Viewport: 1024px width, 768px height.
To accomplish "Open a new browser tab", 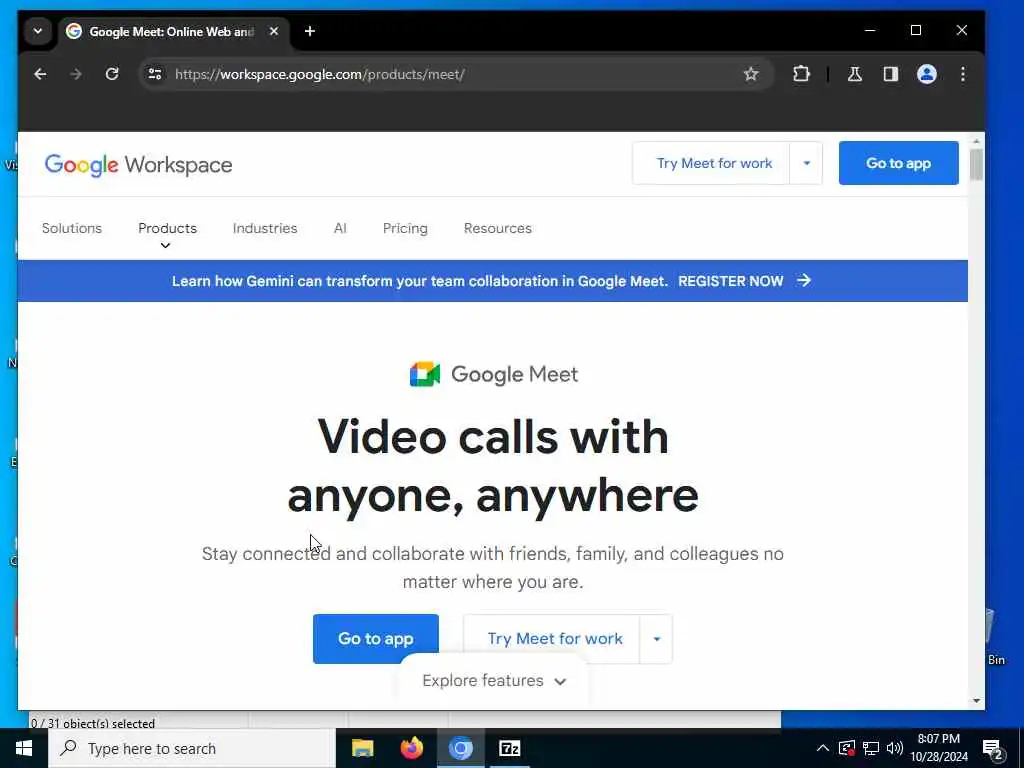I will 310,31.
